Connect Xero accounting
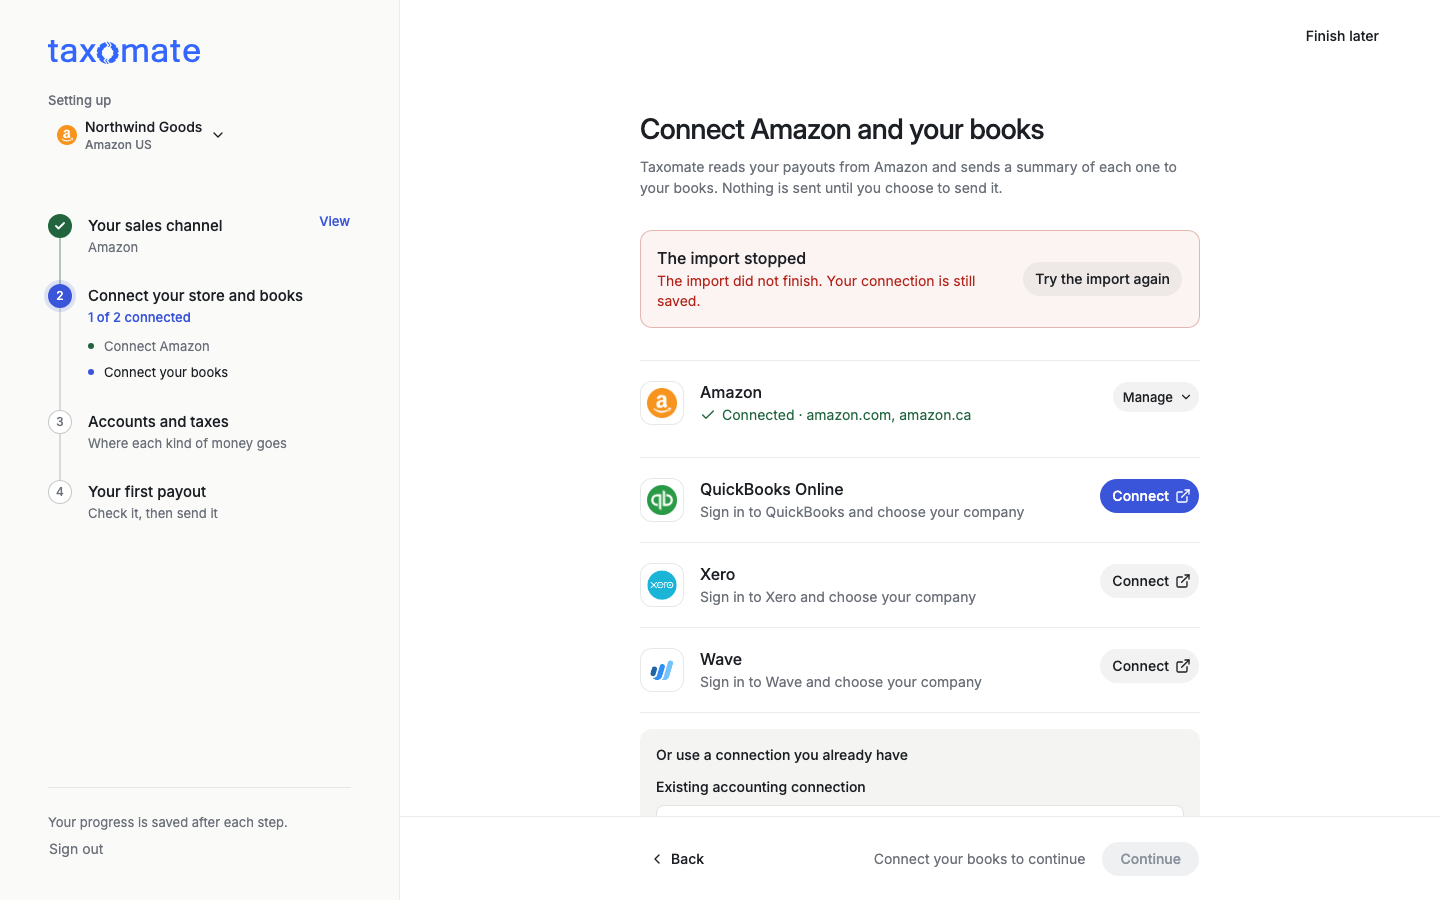 (1149, 581)
